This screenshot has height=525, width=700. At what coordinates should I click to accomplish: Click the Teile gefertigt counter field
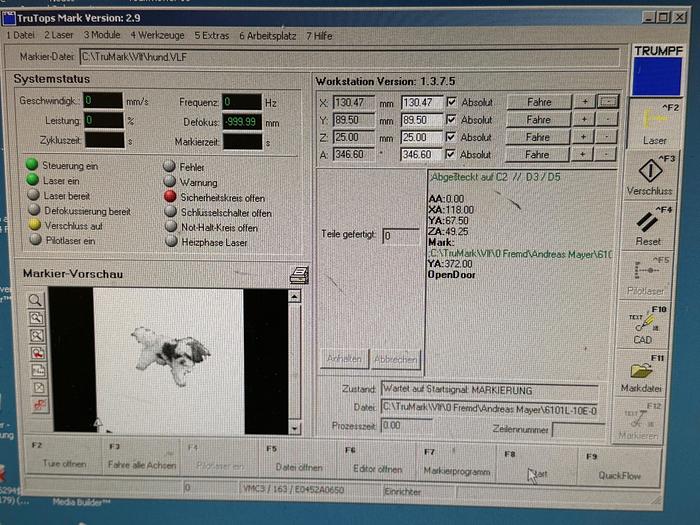(400, 236)
